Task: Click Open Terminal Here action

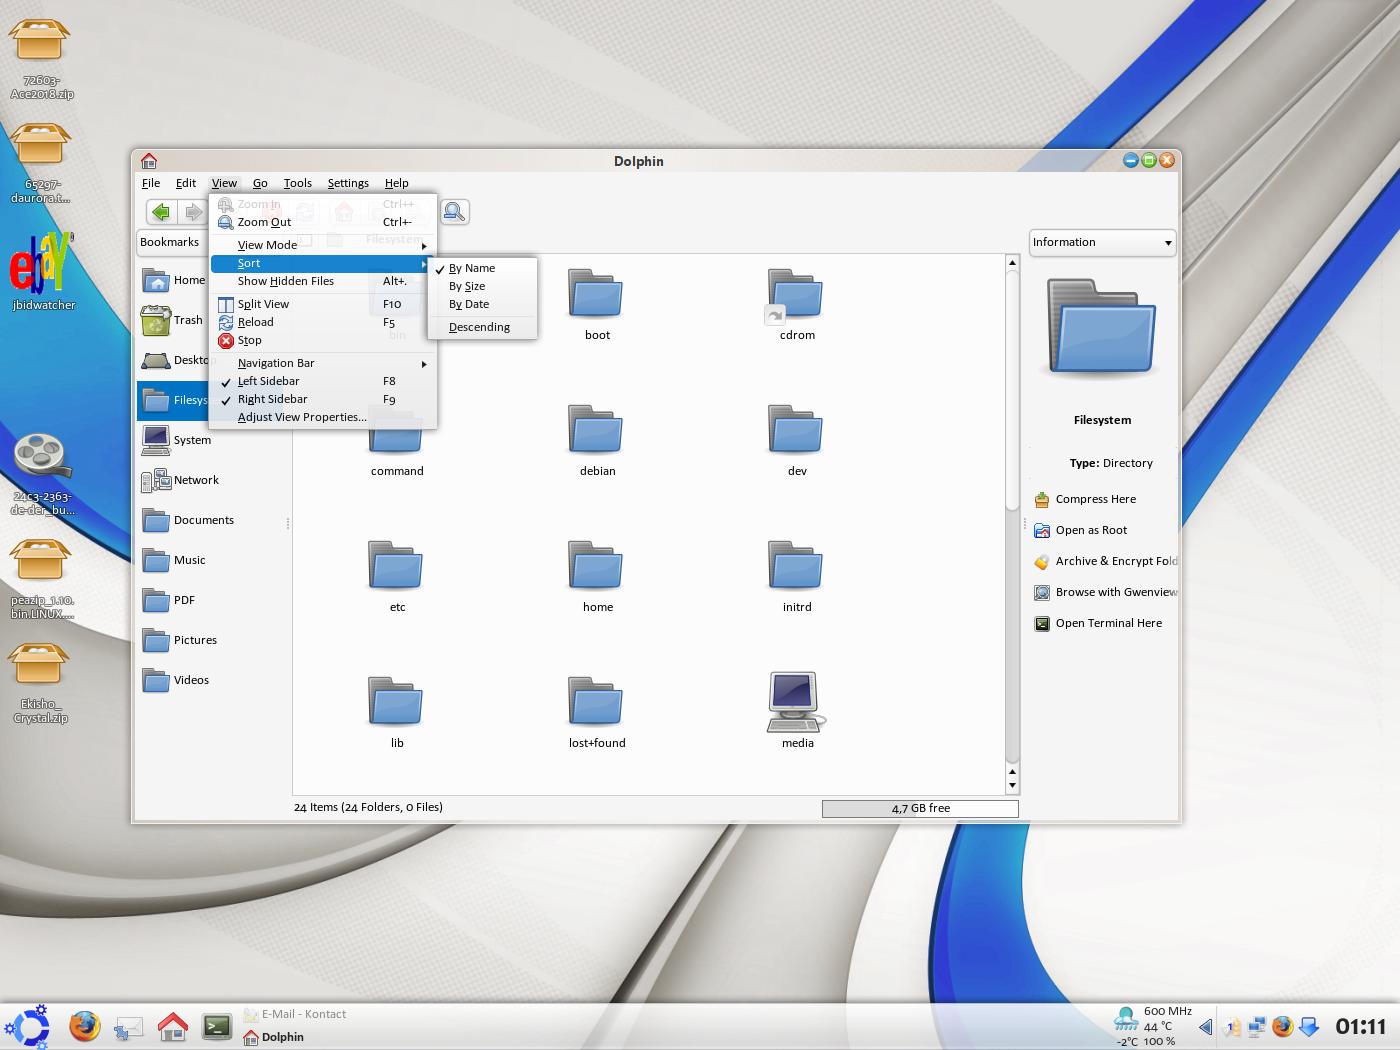Action: [1098, 623]
